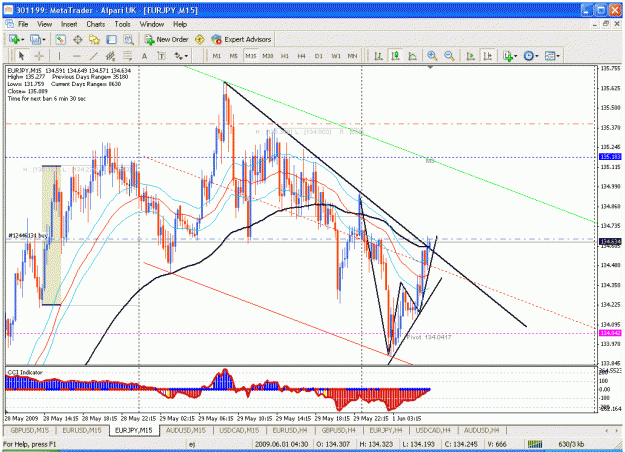Open the View menu
Image resolution: width=625 pixels, height=452 pixels.
[x=44, y=24]
